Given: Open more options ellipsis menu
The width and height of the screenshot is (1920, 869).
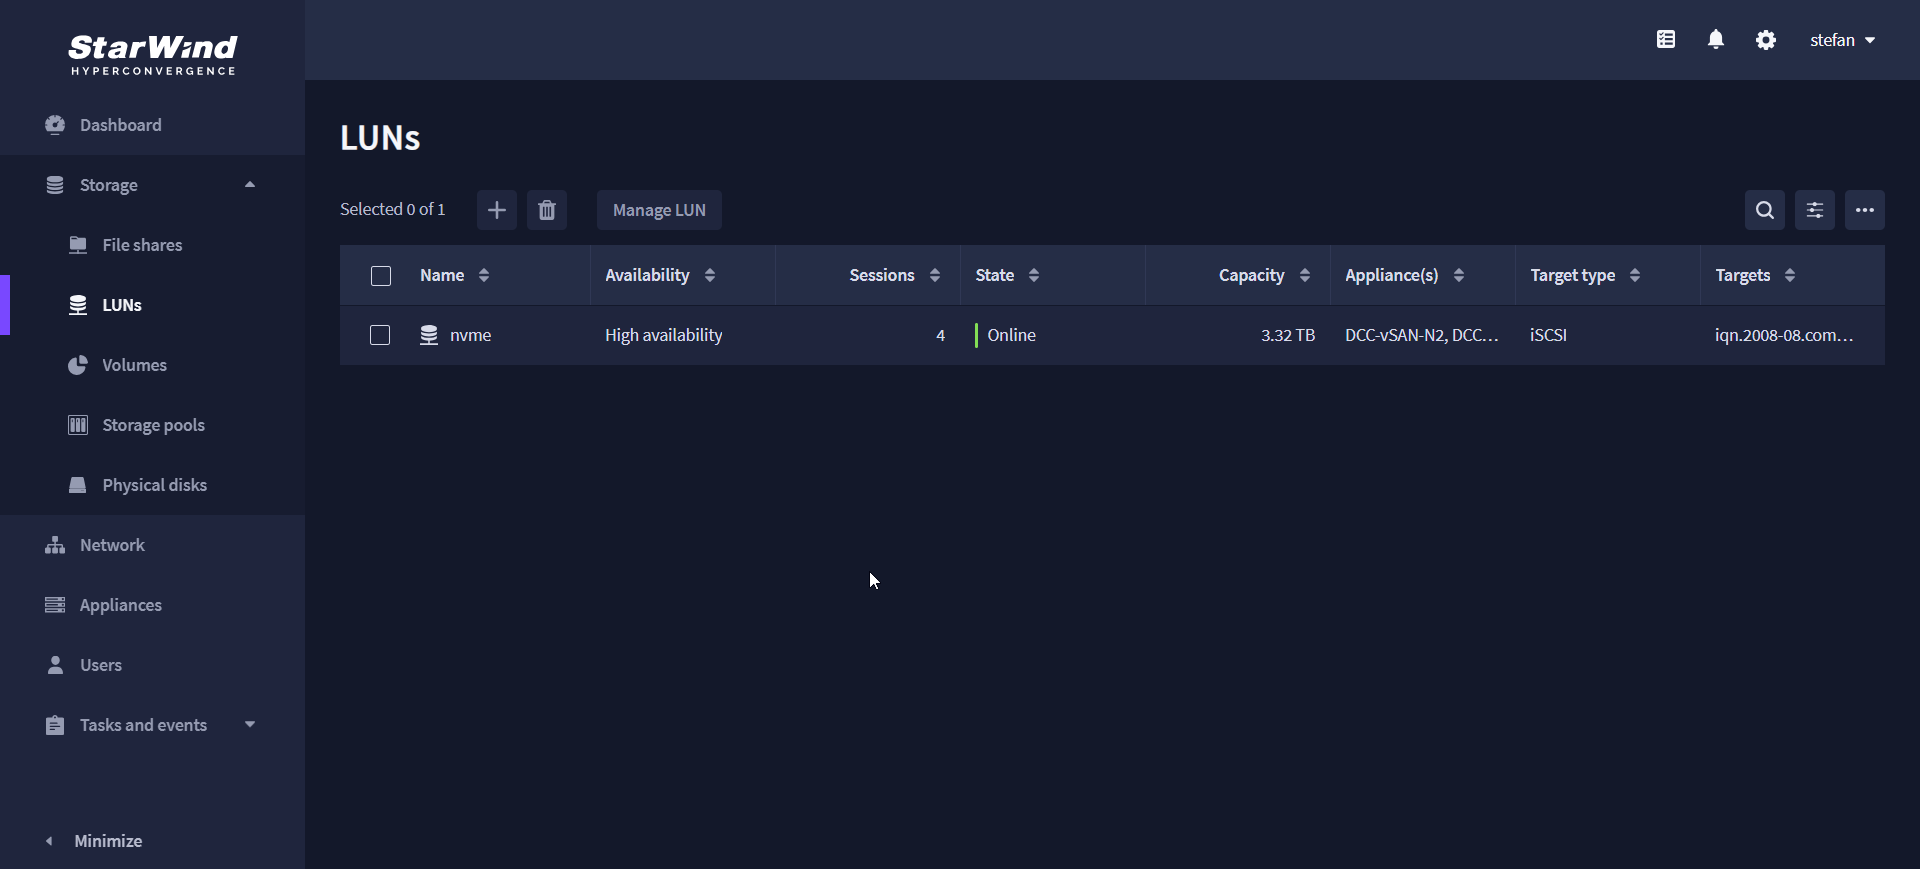Looking at the screenshot, I should click(x=1865, y=210).
